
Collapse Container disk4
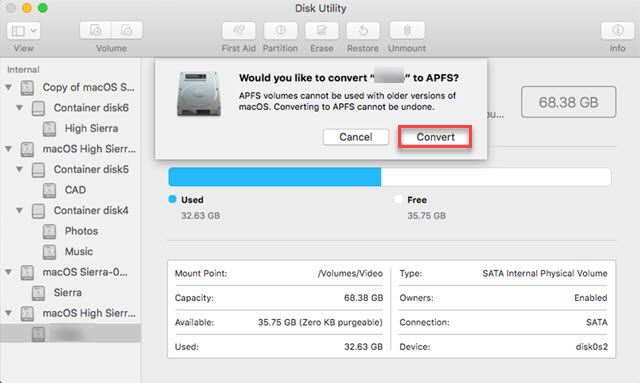19,210
